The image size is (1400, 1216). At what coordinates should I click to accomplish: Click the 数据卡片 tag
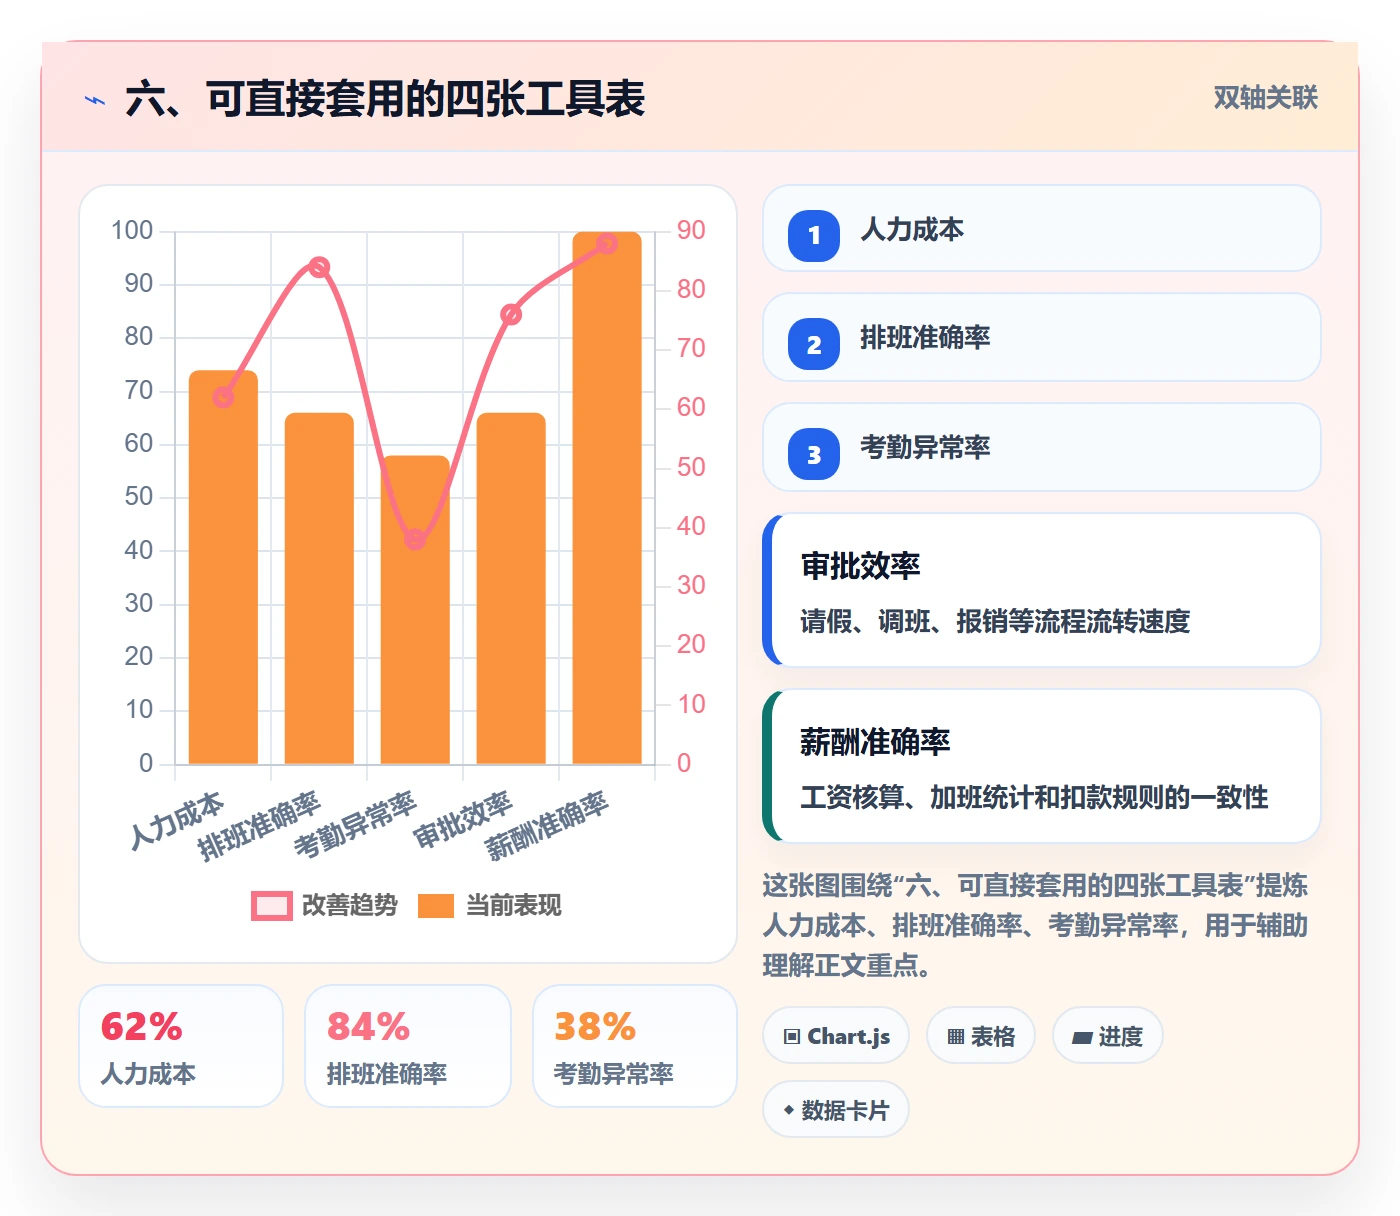click(836, 1110)
